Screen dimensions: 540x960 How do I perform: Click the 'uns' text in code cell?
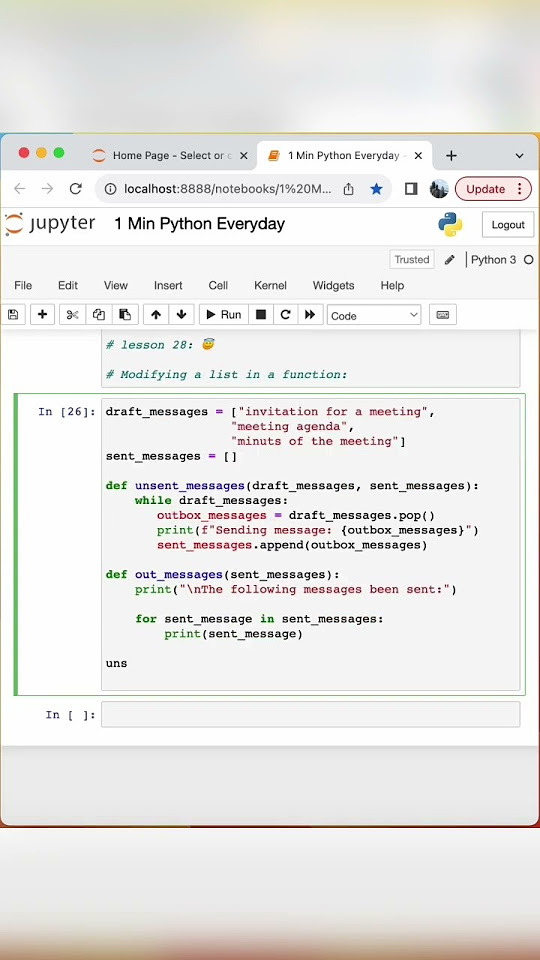(x=116, y=663)
